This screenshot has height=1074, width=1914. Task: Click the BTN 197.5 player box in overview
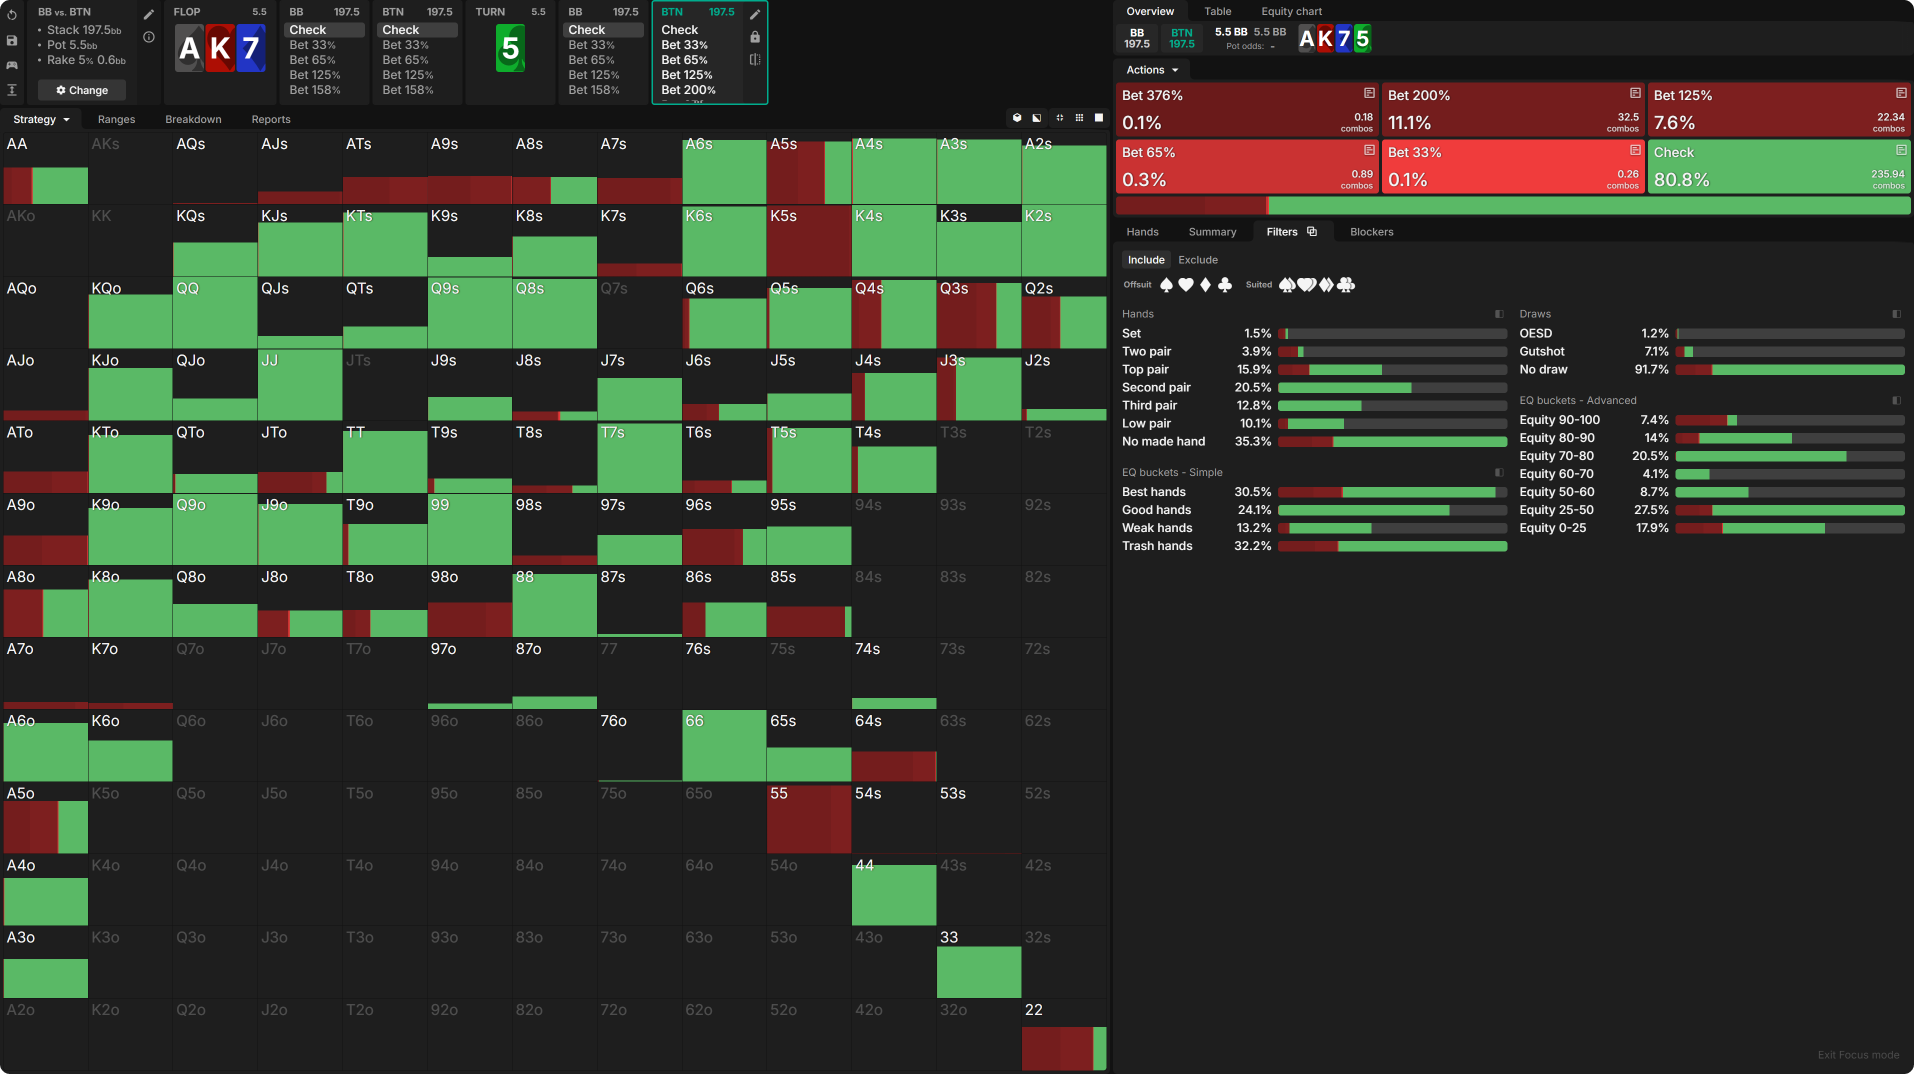[1182, 39]
